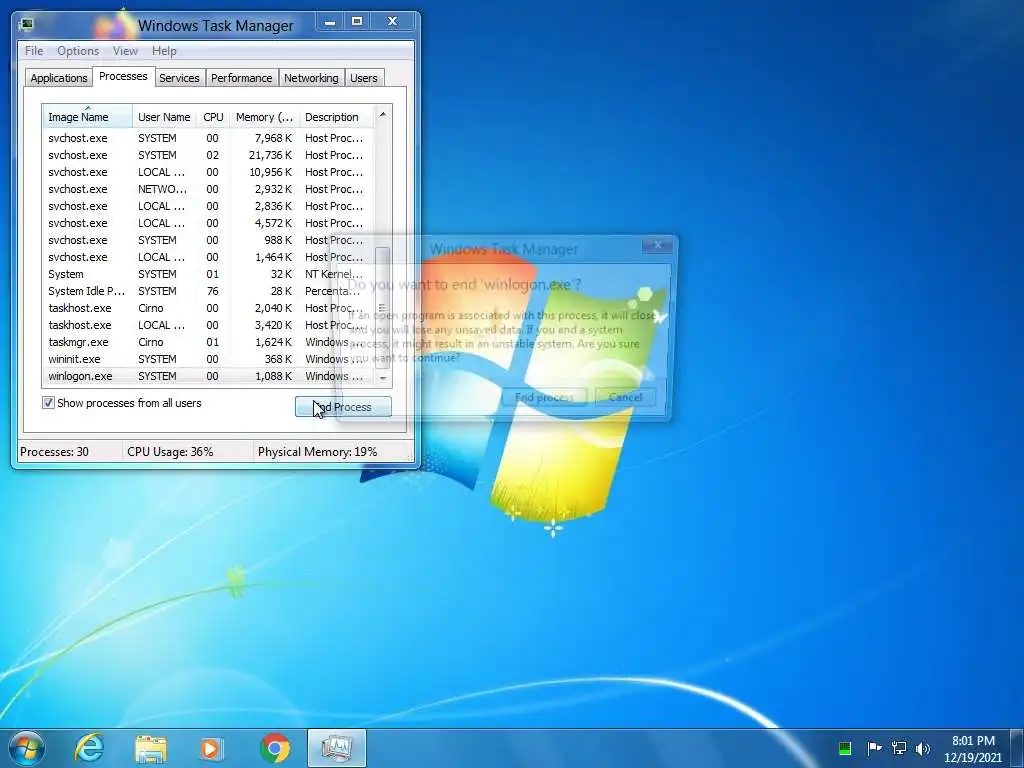Screen dimensions: 1024x768
Task: Click the process list scroll up arrow
Action: tap(383, 114)
